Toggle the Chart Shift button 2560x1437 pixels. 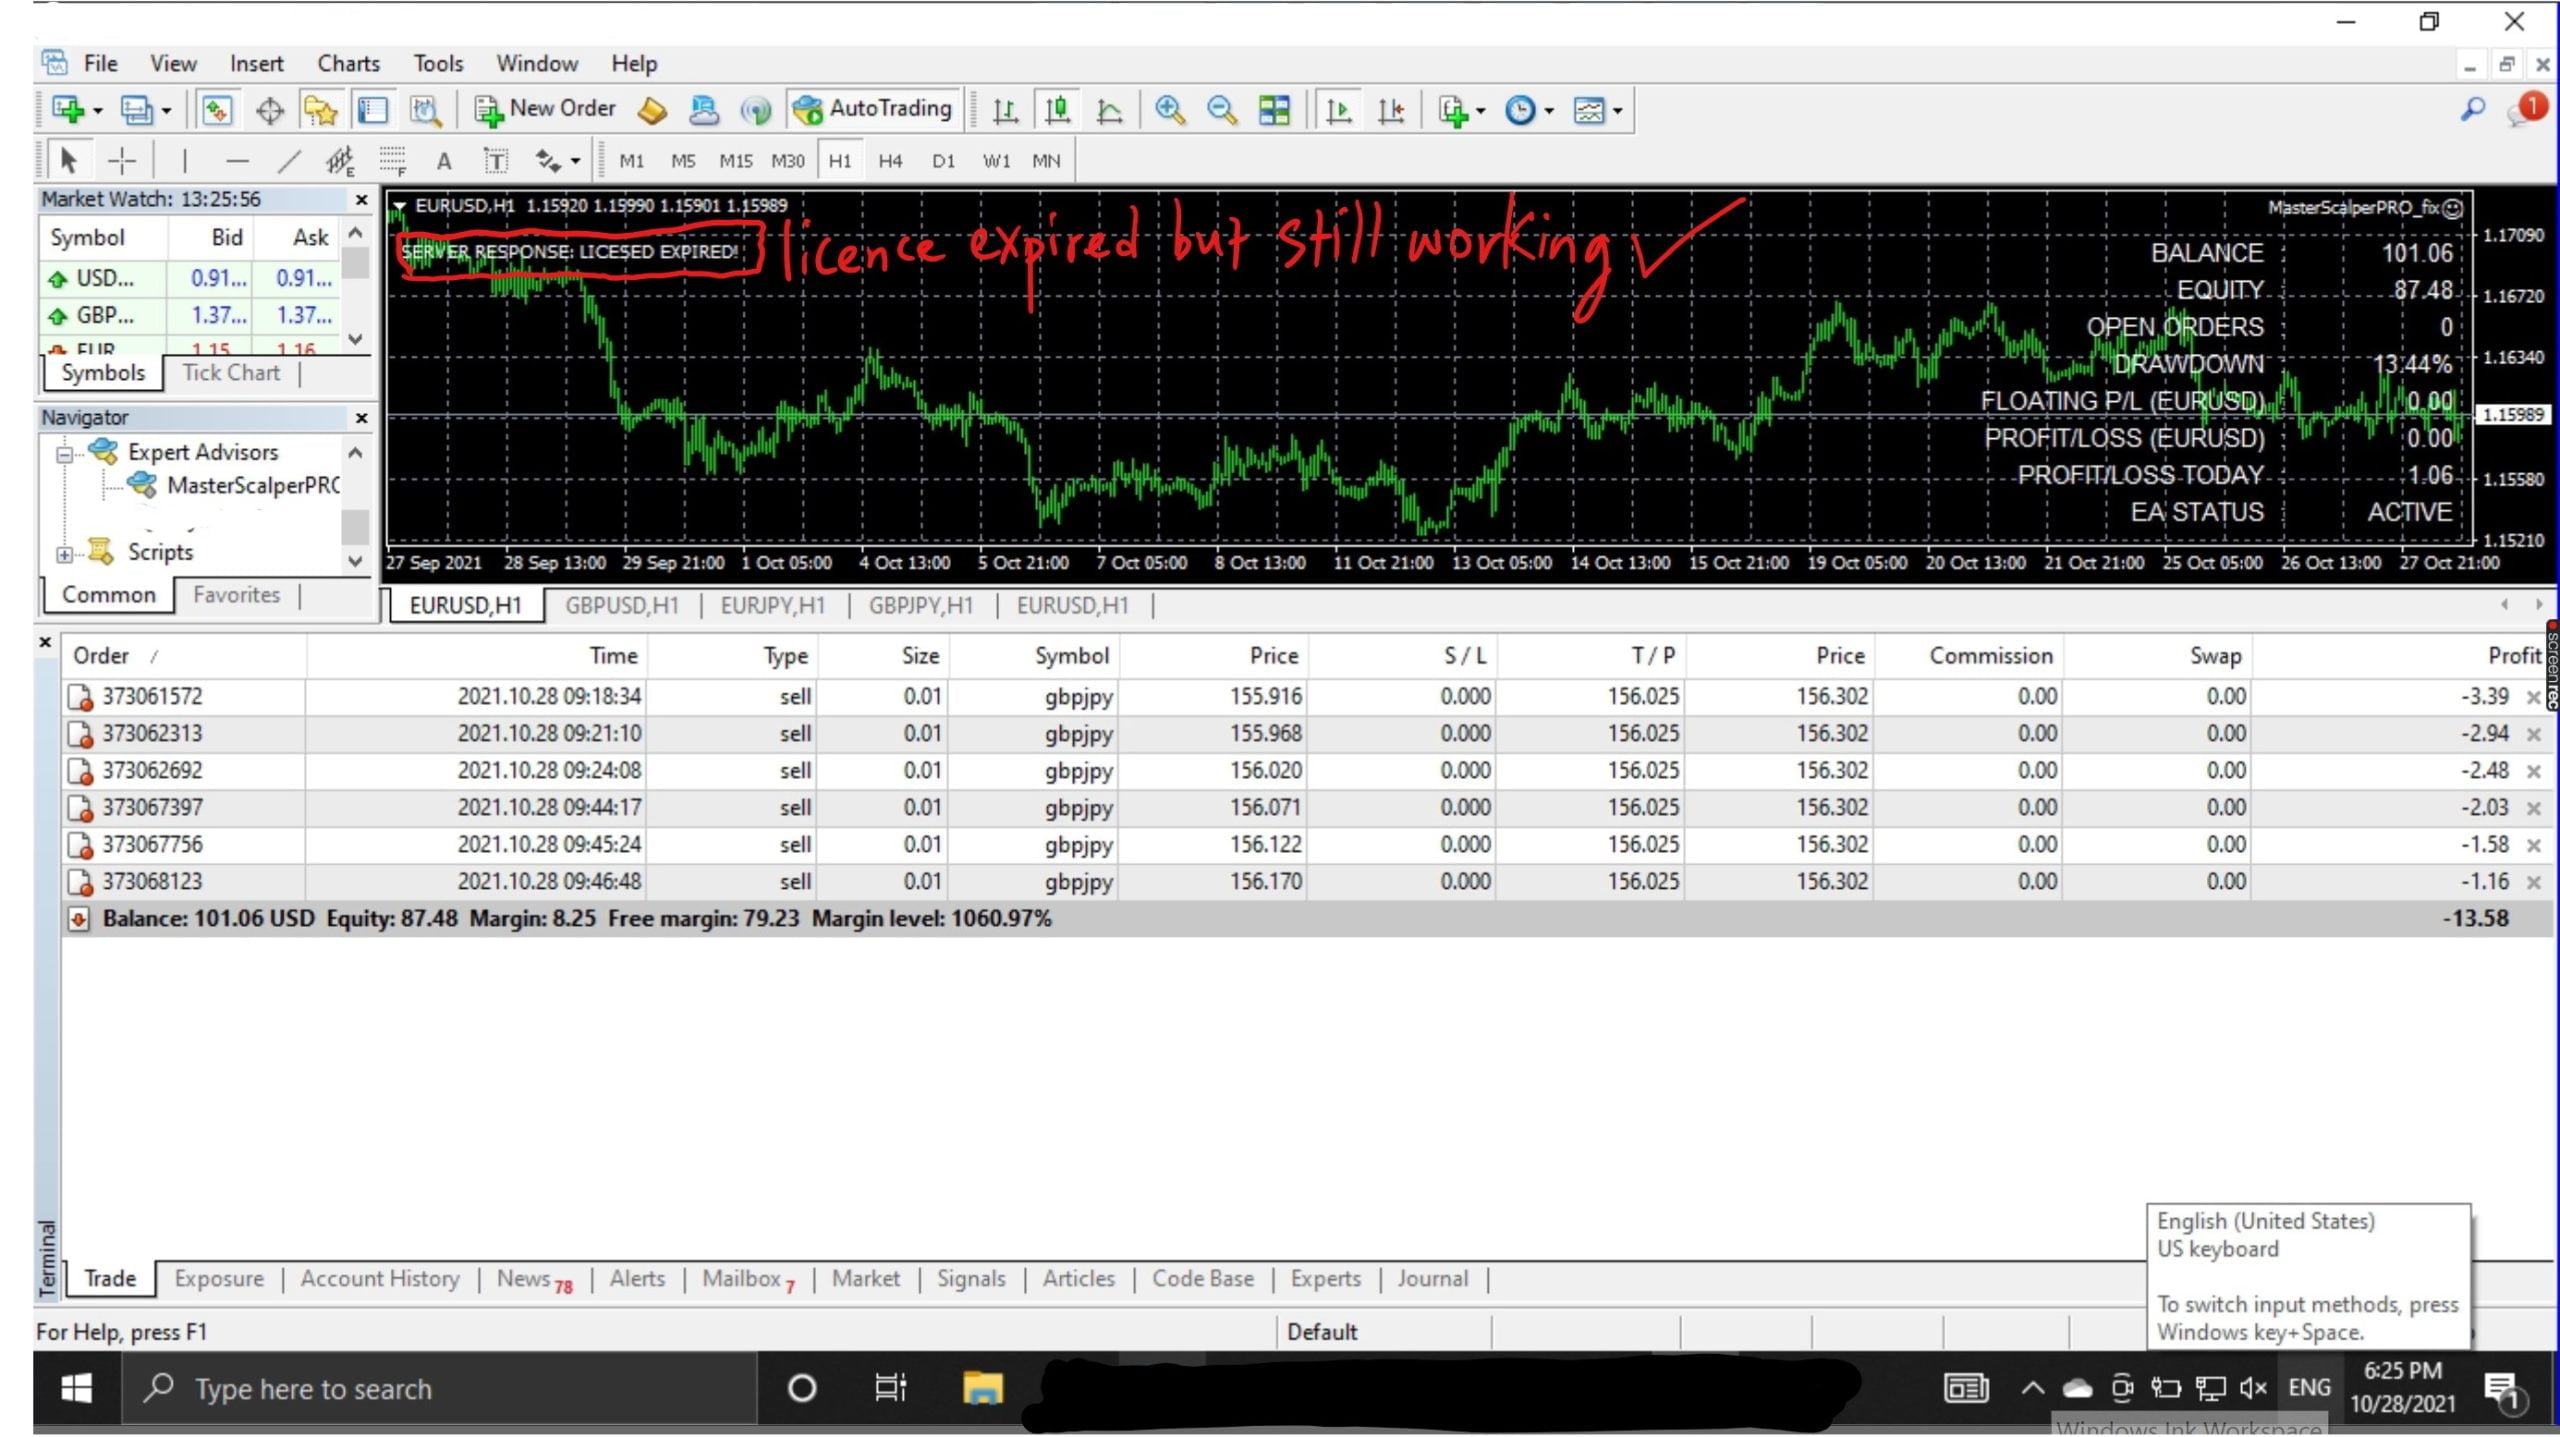[1390, 110]
